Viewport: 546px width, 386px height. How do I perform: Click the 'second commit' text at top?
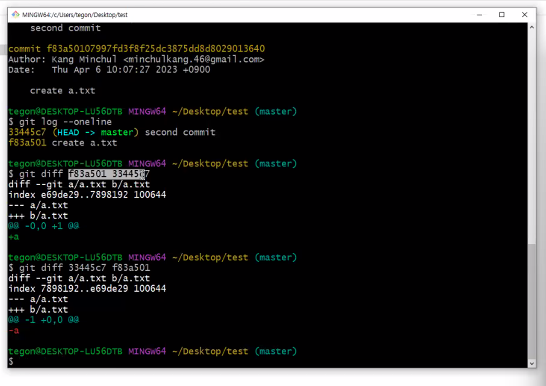(x=65, y=28)
